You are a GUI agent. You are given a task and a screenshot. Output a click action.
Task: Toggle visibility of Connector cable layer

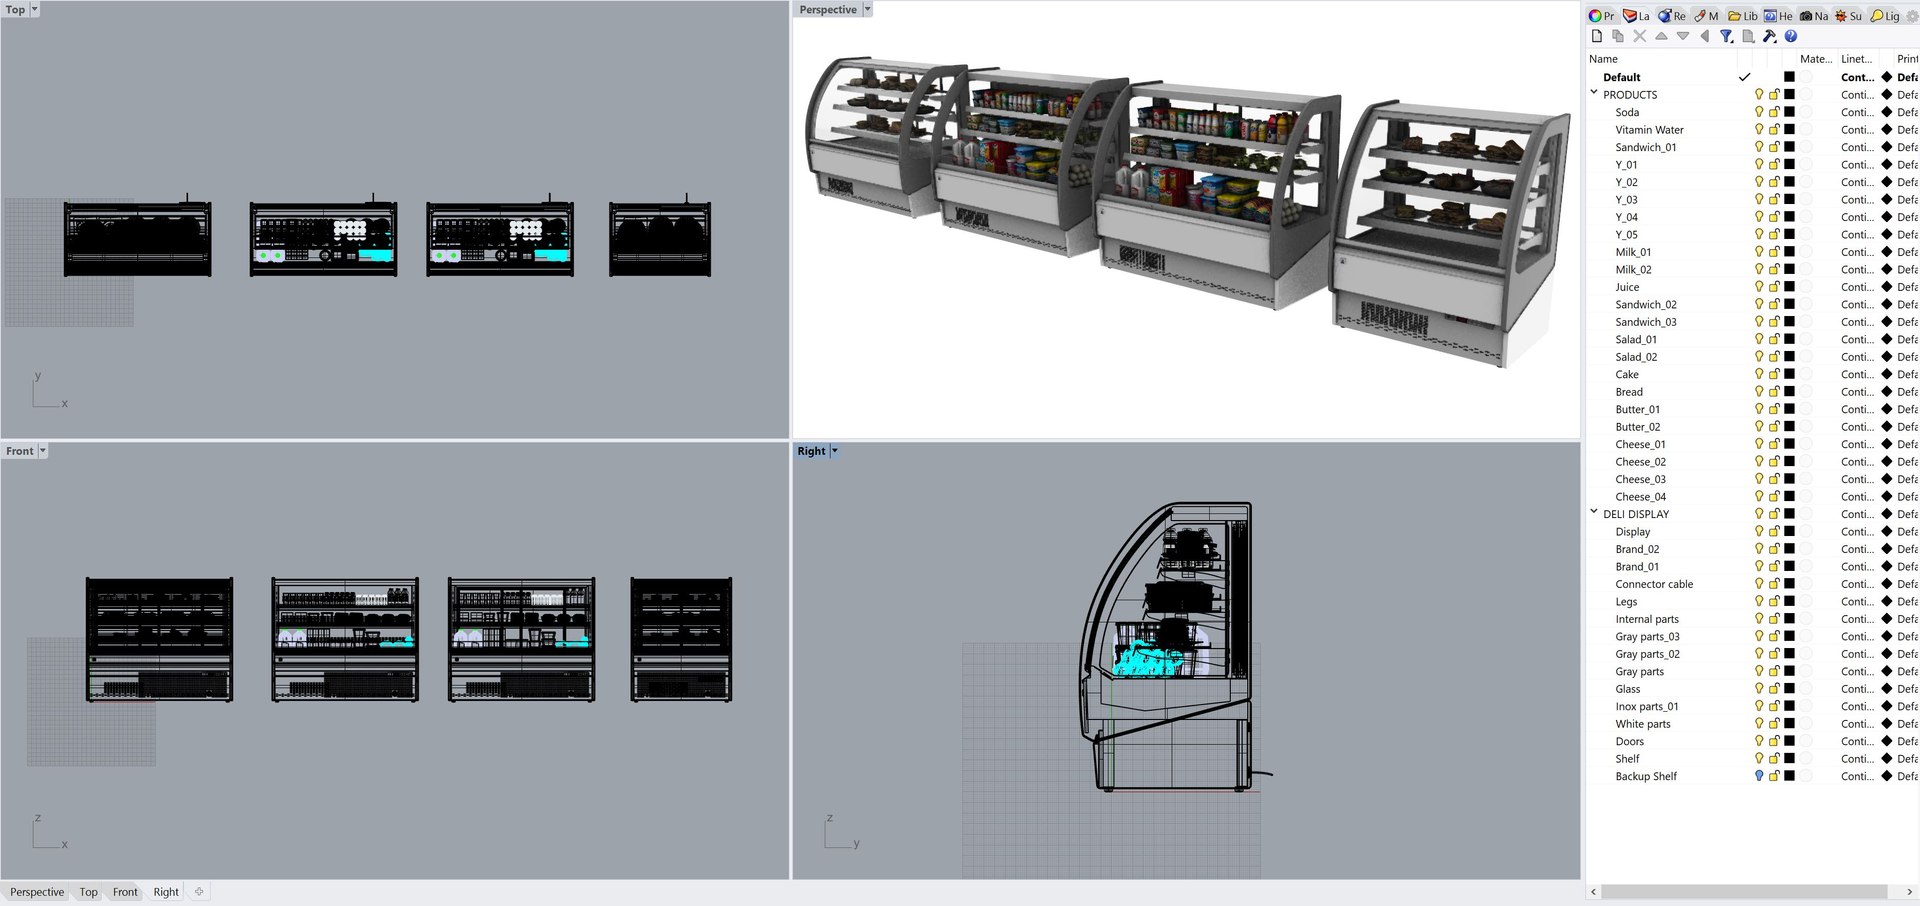coord(1759,584)
